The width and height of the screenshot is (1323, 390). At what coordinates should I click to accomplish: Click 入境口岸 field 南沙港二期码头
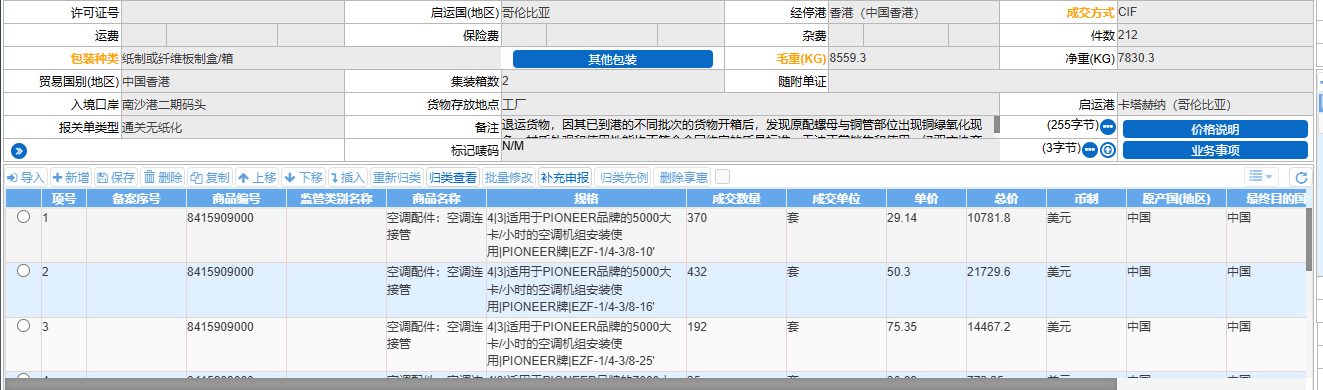point(232,105)
